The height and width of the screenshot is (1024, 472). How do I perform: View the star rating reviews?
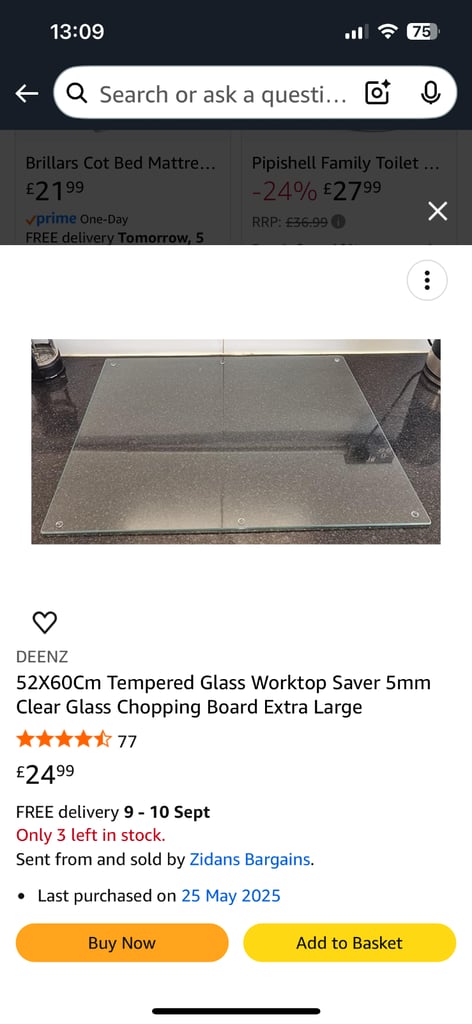76,741
